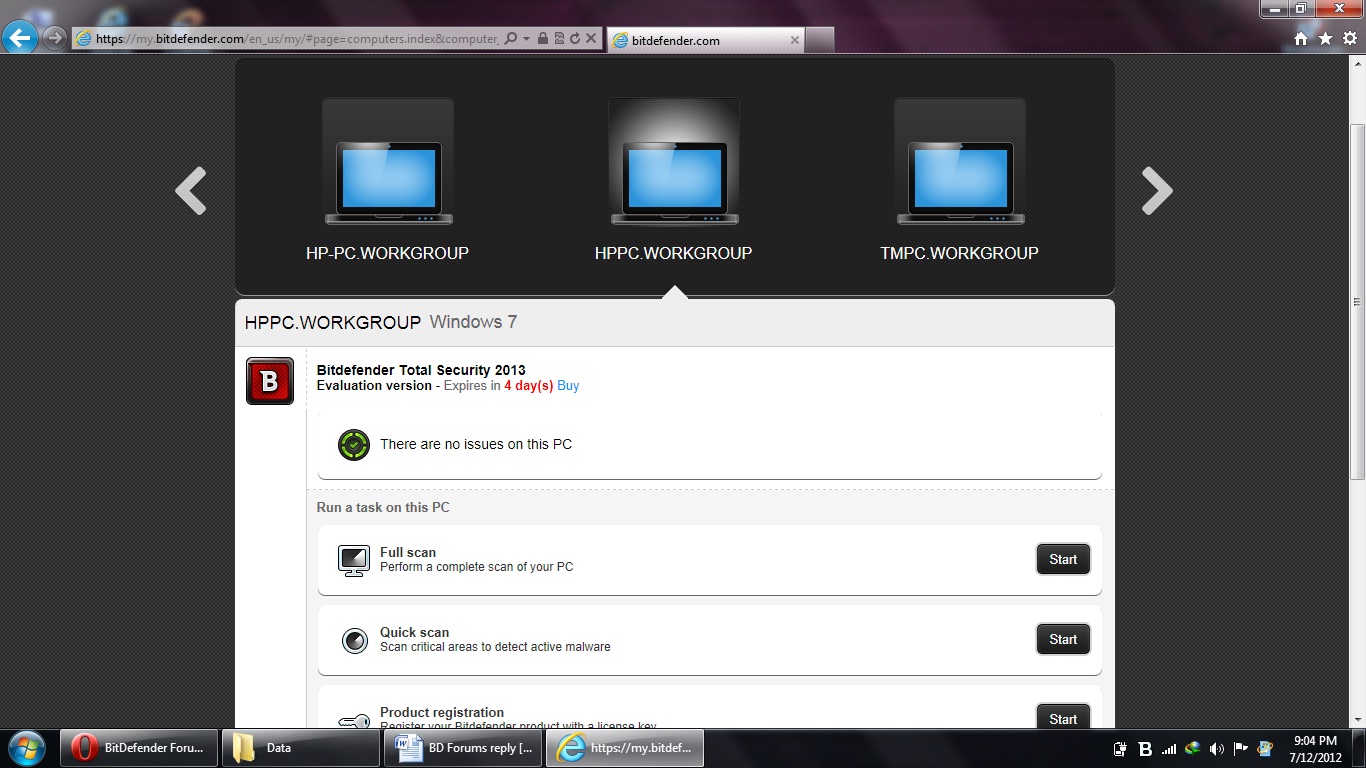1366x768 pixels.
Task: Open the Data folder taskbar button
Action: 301,748
